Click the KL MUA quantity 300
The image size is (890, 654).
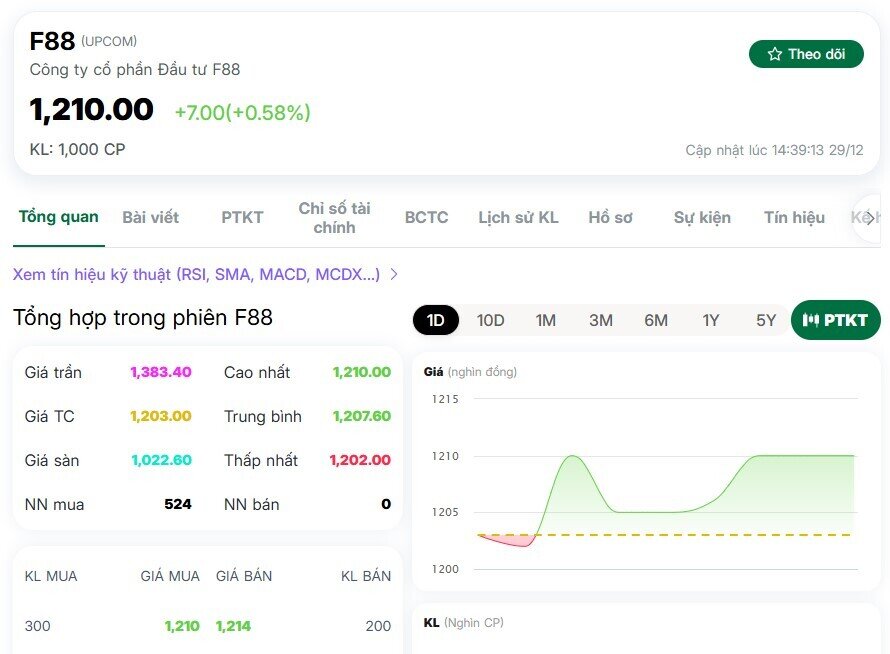pyautogui.click(x=37, y=626)
